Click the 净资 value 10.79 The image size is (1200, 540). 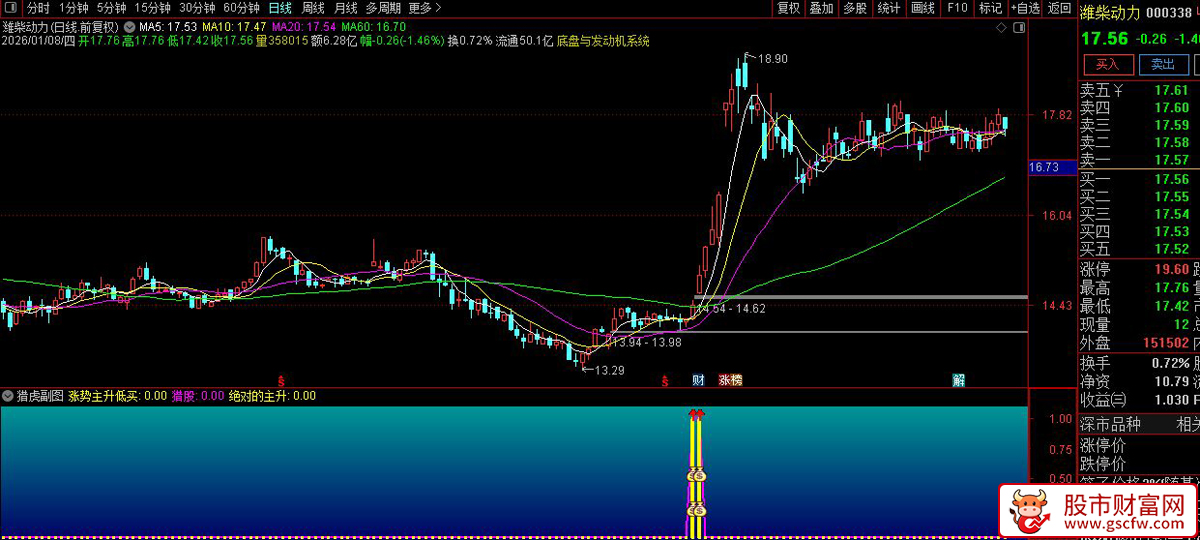click(x=1171, y=380)
